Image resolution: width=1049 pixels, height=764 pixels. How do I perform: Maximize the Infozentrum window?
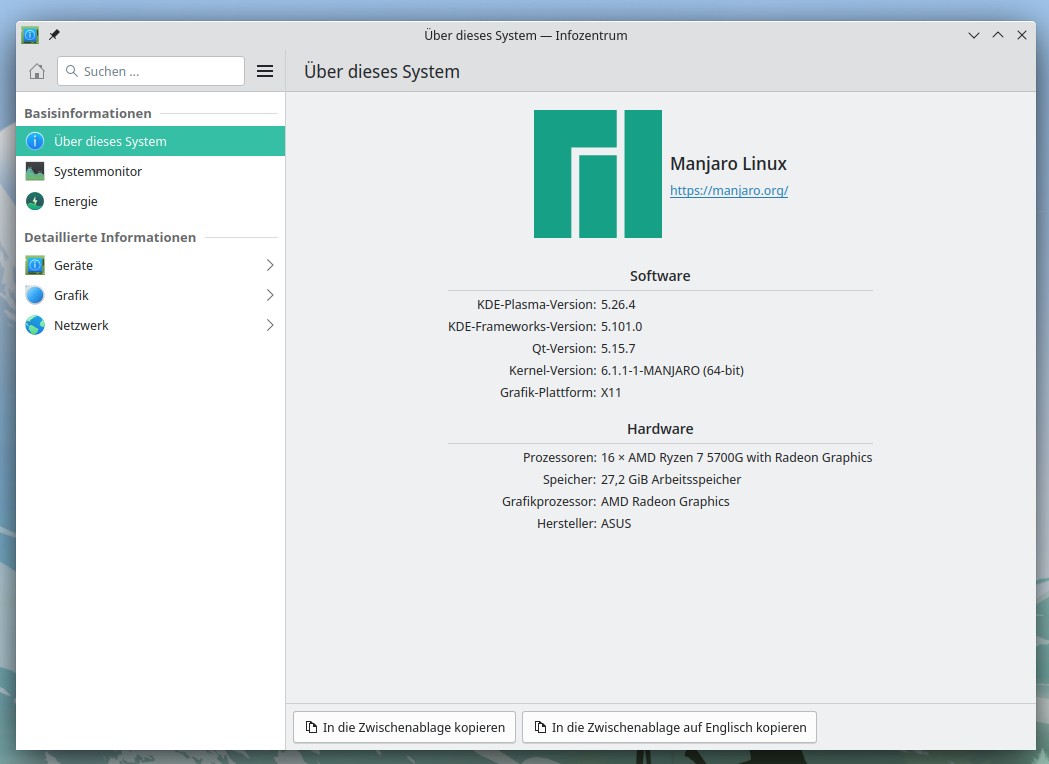pos(998,35)
